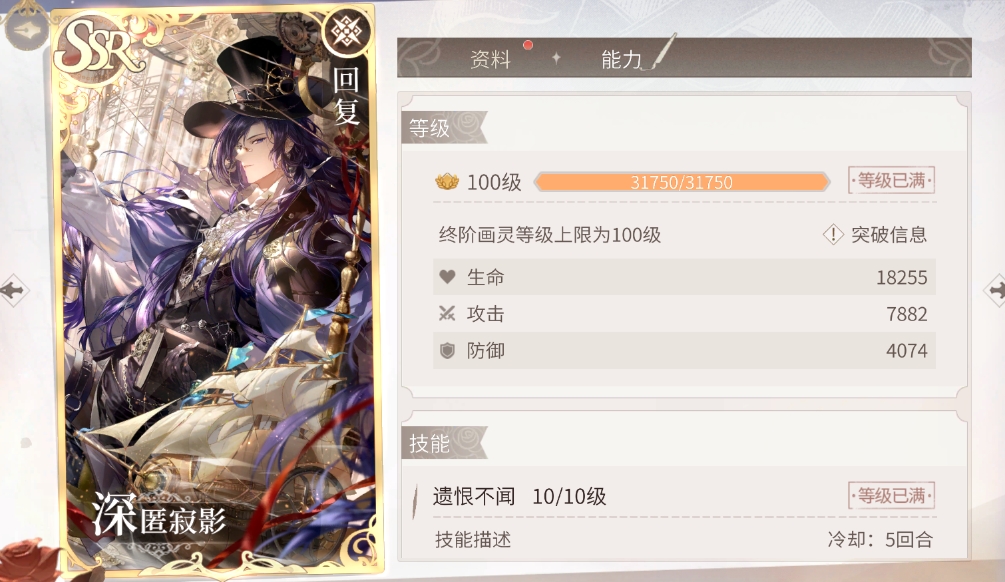The image size is (1005, 582).
Task: Click the shield 防御 icon
Action: 447,351
